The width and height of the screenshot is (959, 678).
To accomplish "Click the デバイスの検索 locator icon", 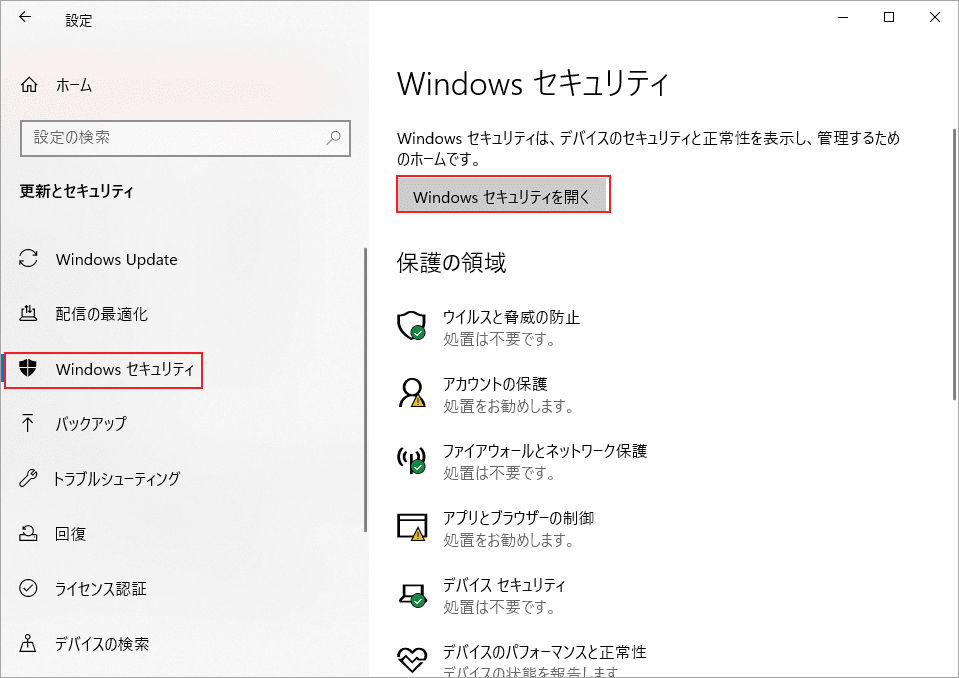I will tap(28, 643).
